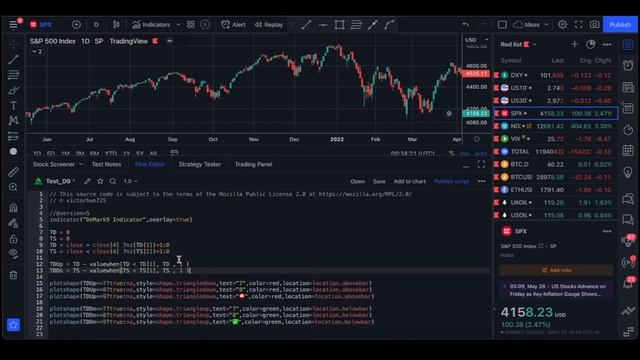Viewport: 640px width, 360px height.
Task: Click Add to chart
Action: [409, 181]
